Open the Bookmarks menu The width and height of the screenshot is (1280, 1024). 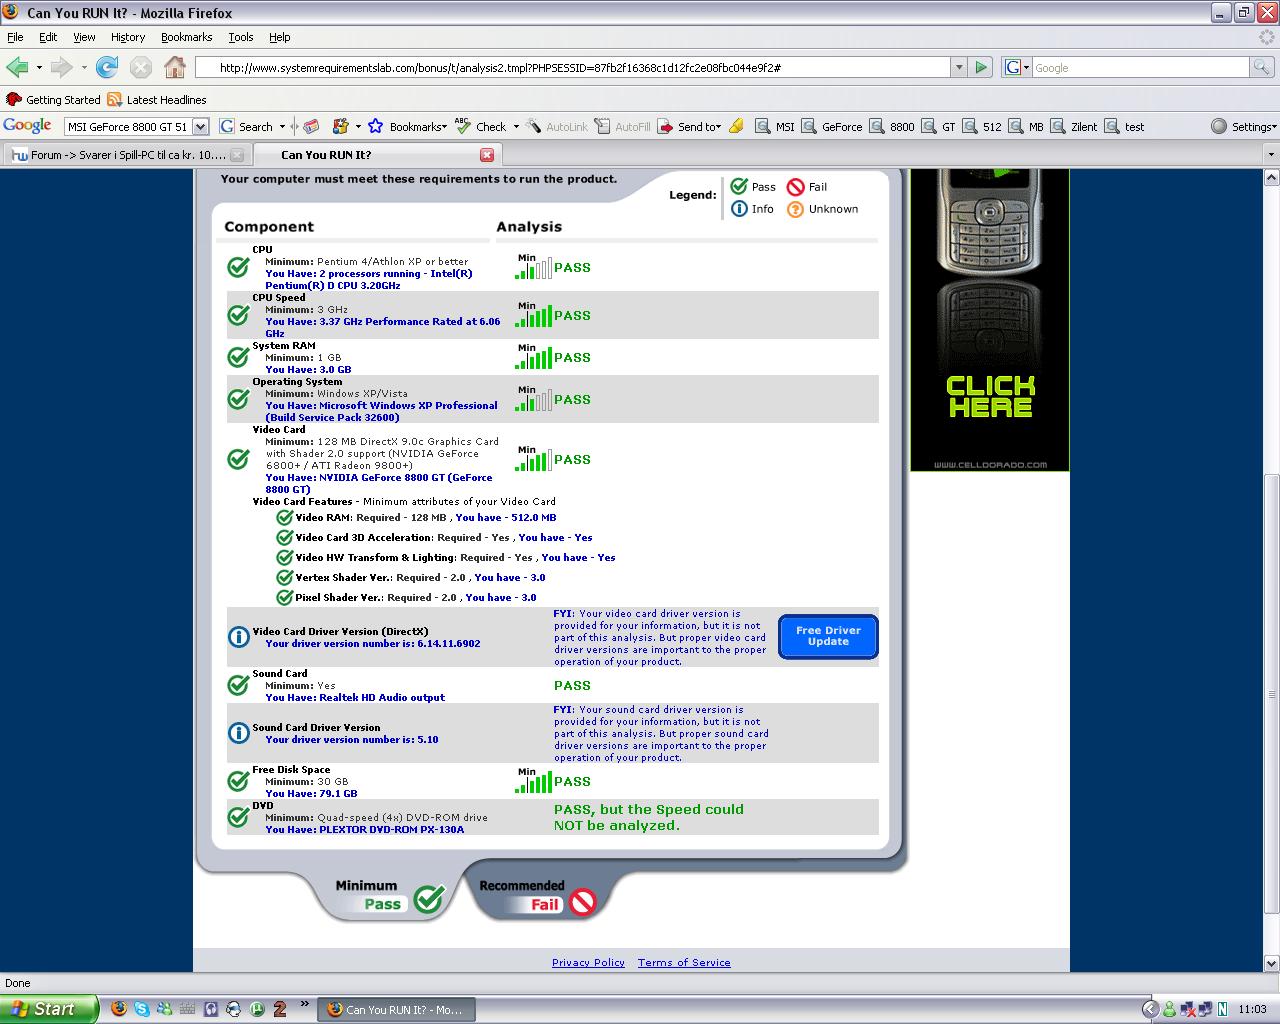186,37
